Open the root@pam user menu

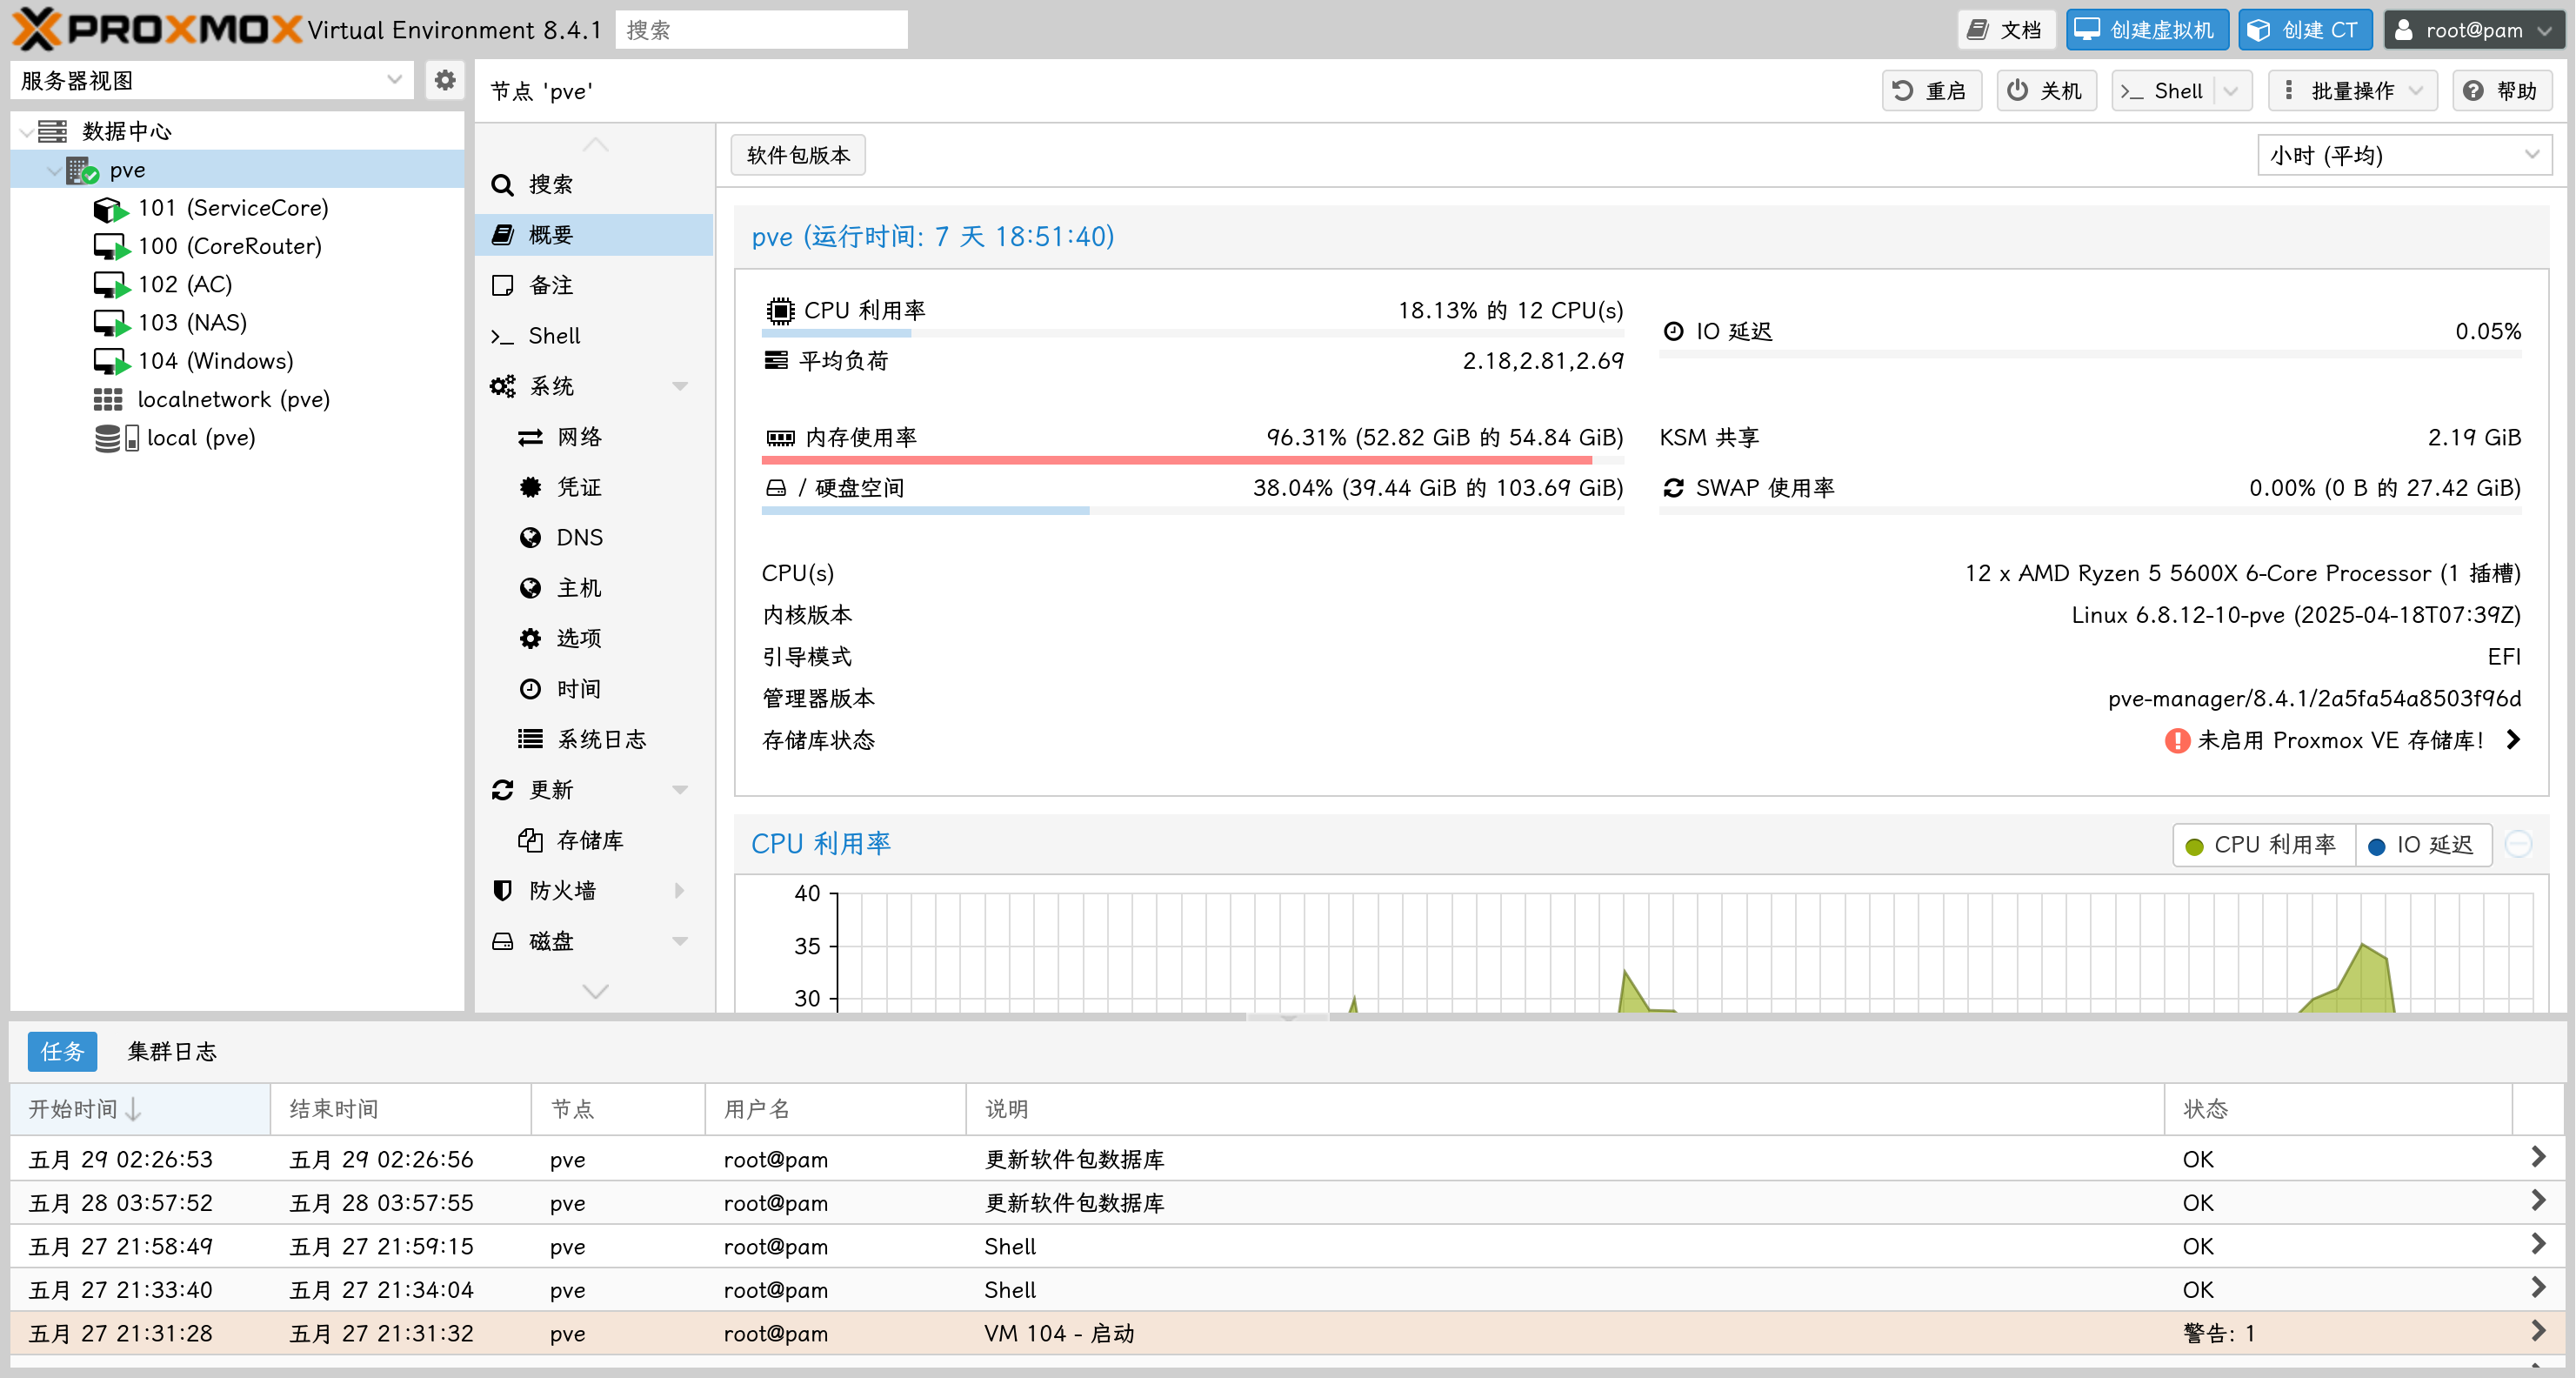click(x=2472, y=30)
